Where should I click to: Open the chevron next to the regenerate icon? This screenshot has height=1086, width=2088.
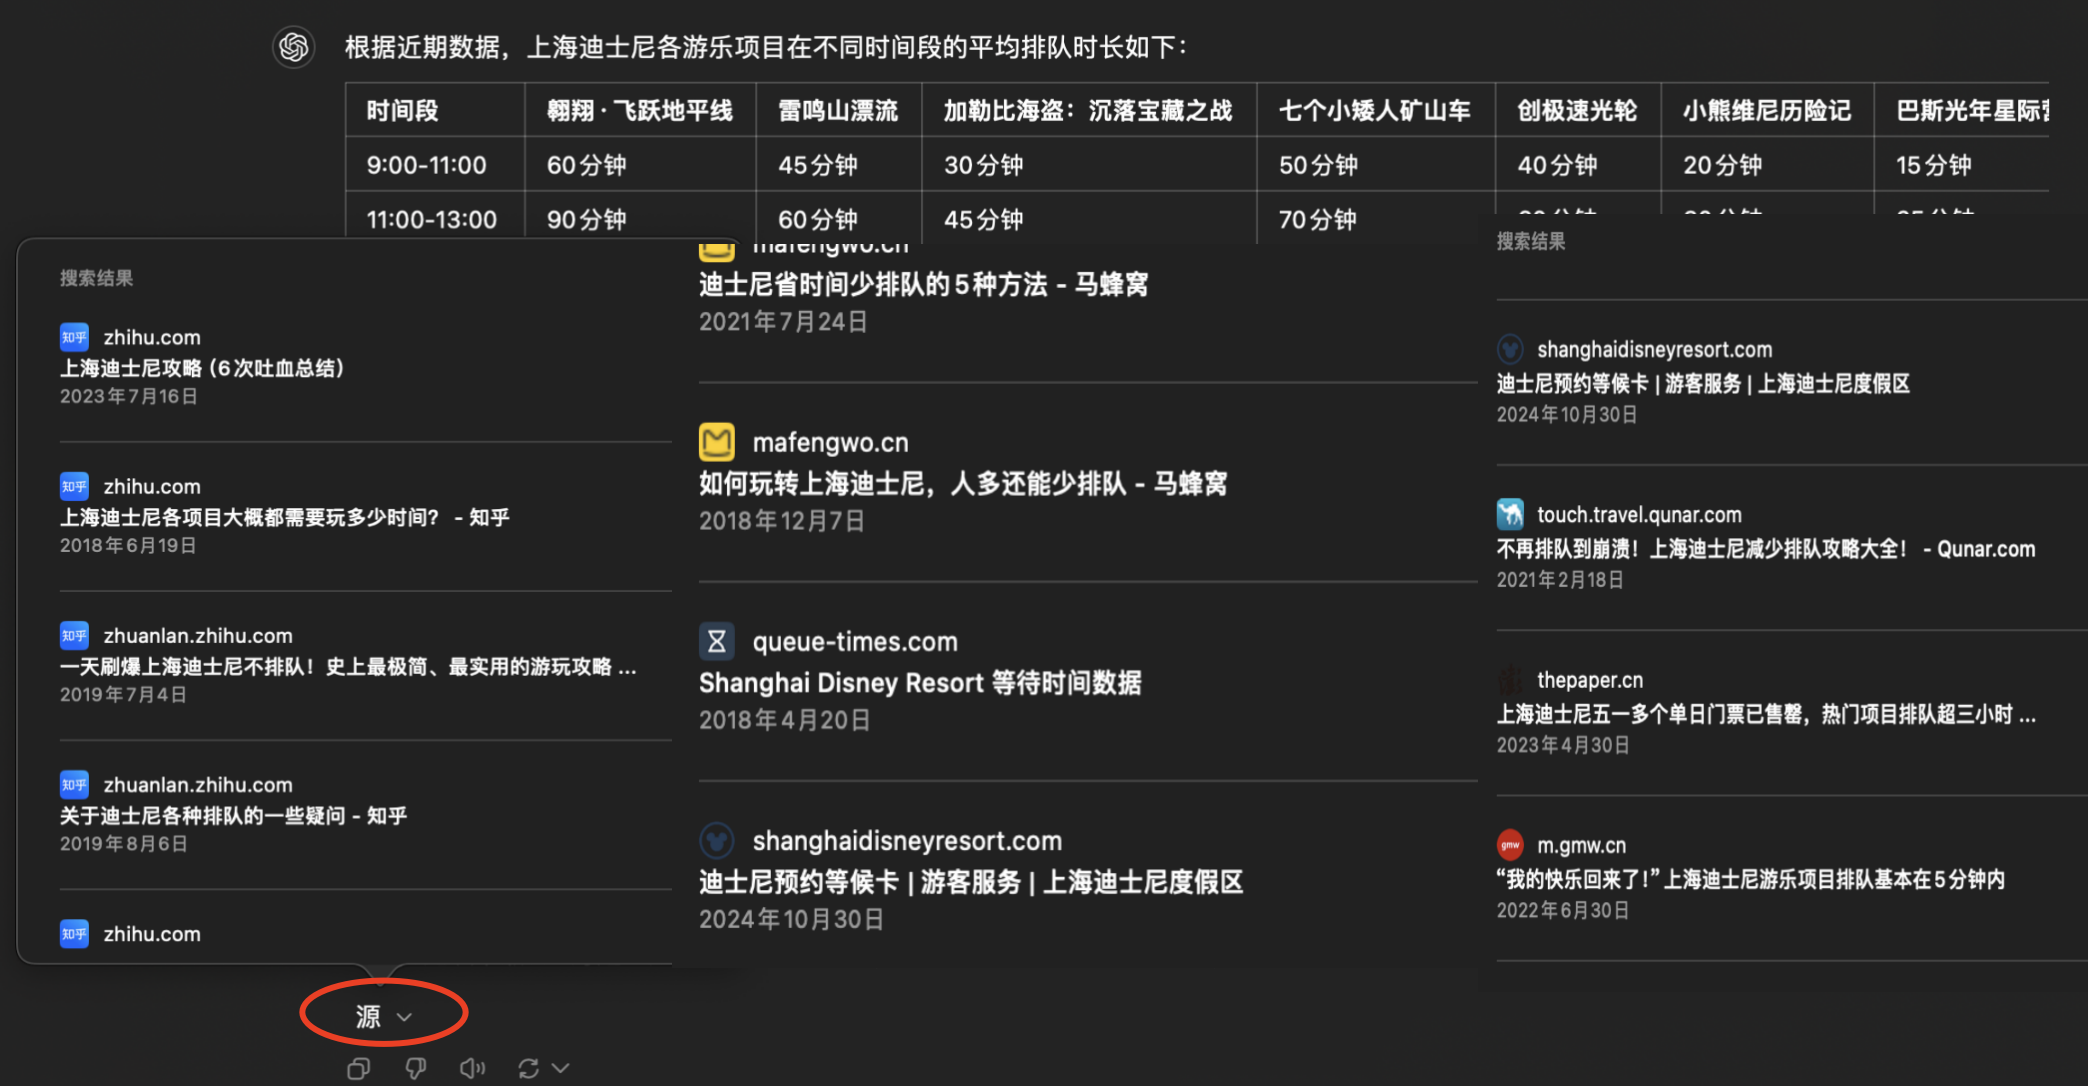click(561, 1069)
